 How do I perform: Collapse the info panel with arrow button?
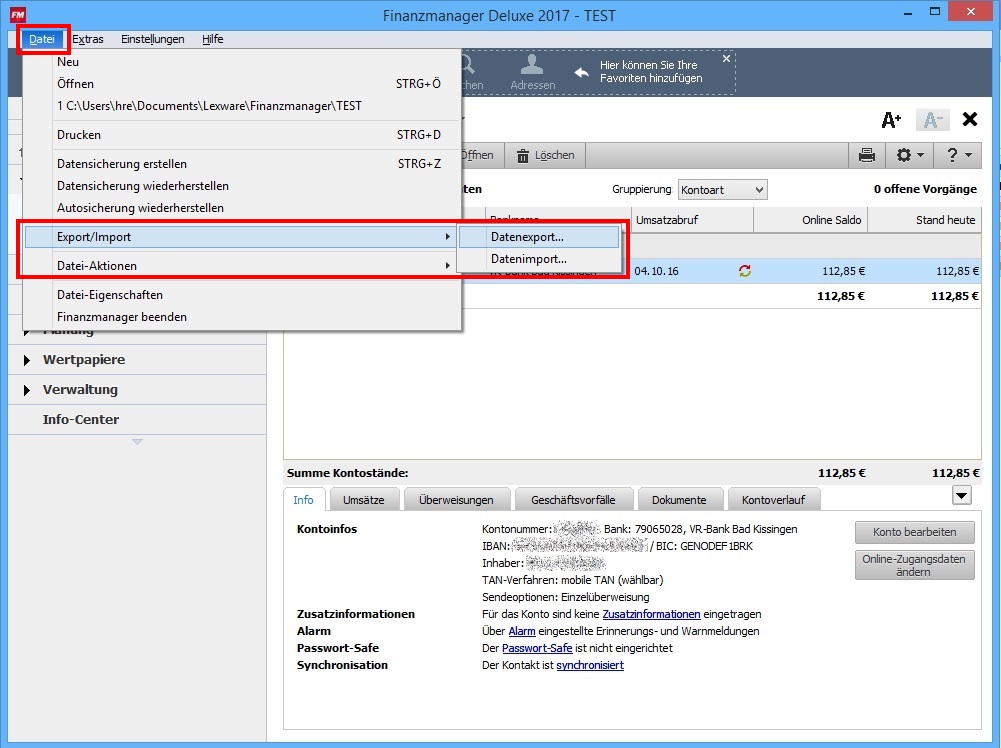click(961, 496)
